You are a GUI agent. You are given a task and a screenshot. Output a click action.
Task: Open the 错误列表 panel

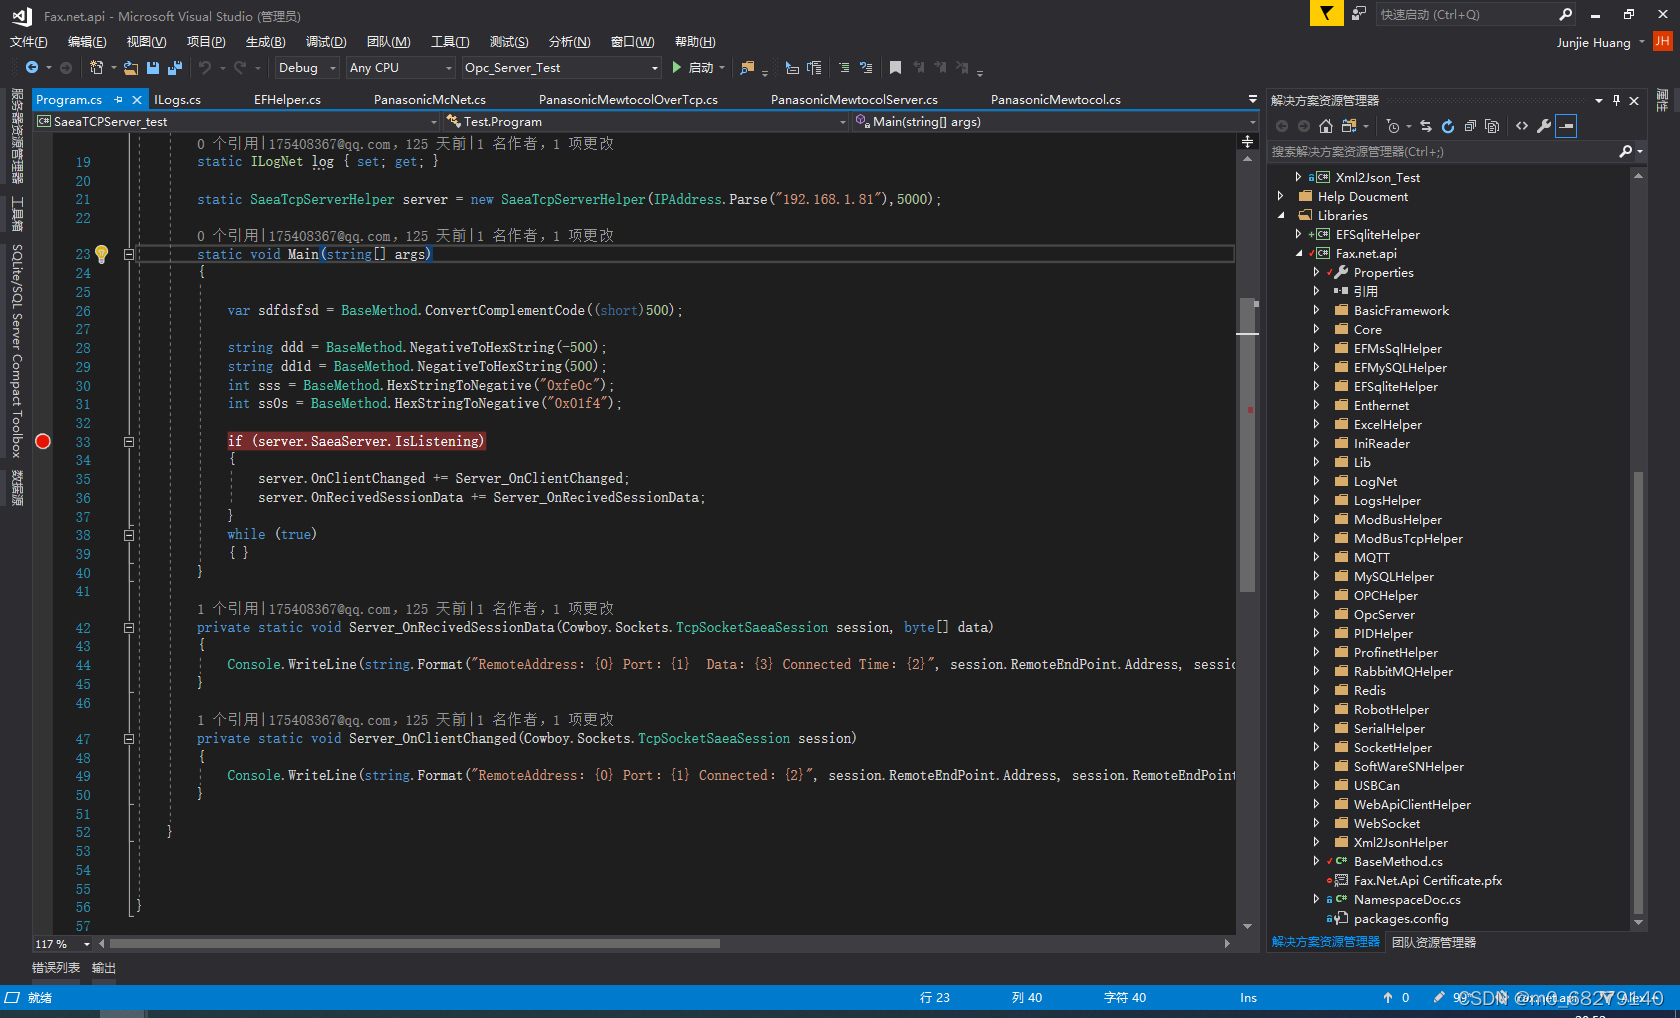tap(56, 968)
